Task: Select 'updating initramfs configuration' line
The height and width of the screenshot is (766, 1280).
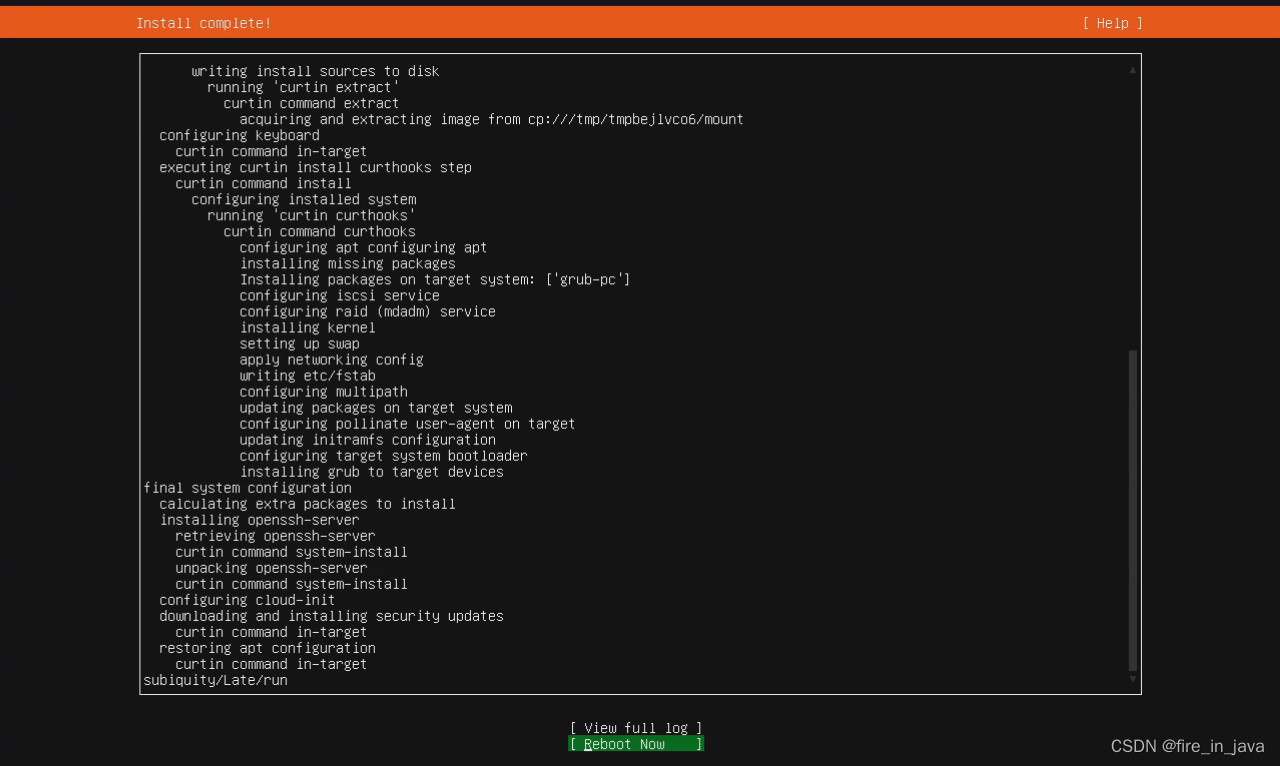Action: click(368, 439)
